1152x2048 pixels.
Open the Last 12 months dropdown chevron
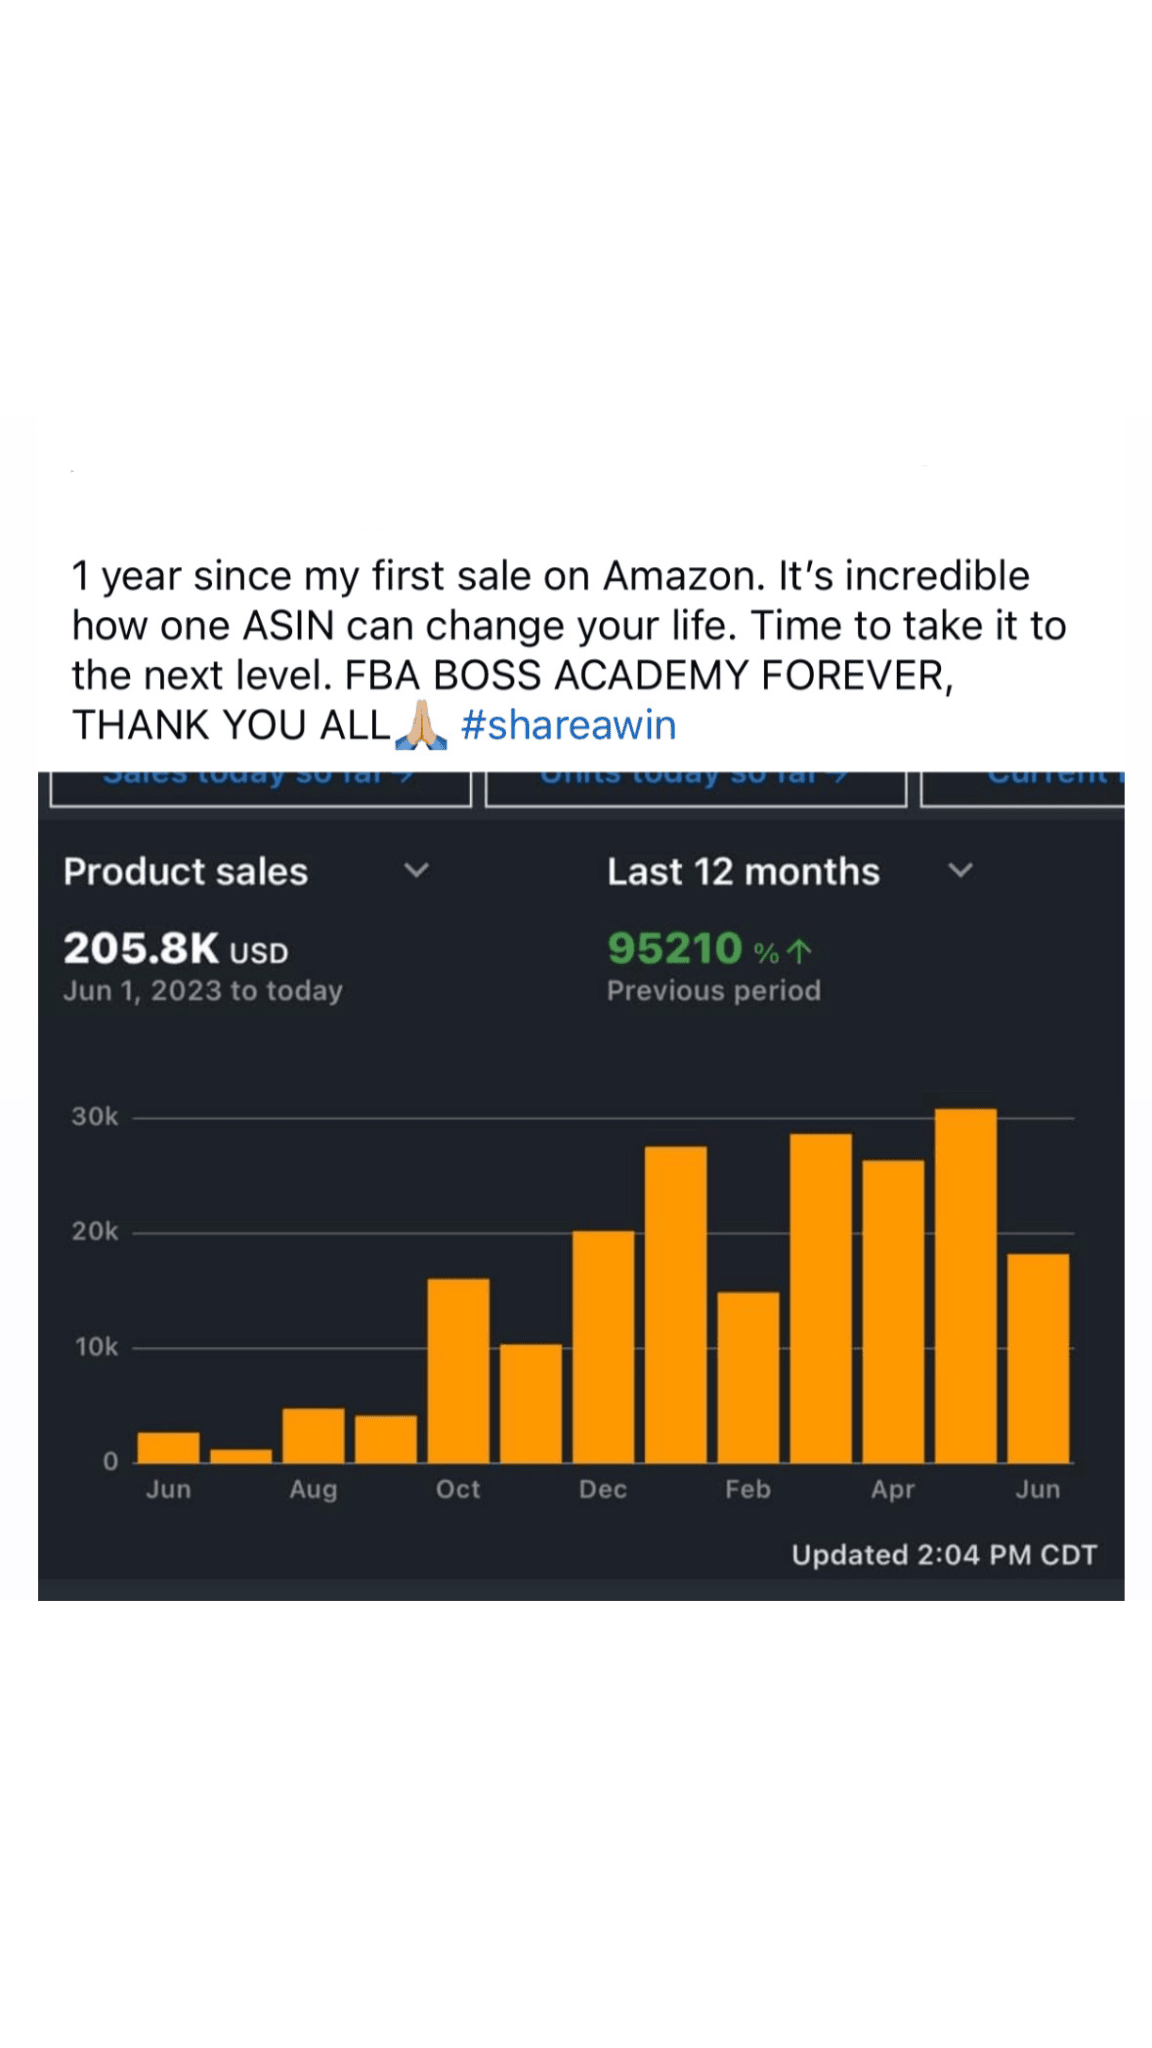pos(960,870)
